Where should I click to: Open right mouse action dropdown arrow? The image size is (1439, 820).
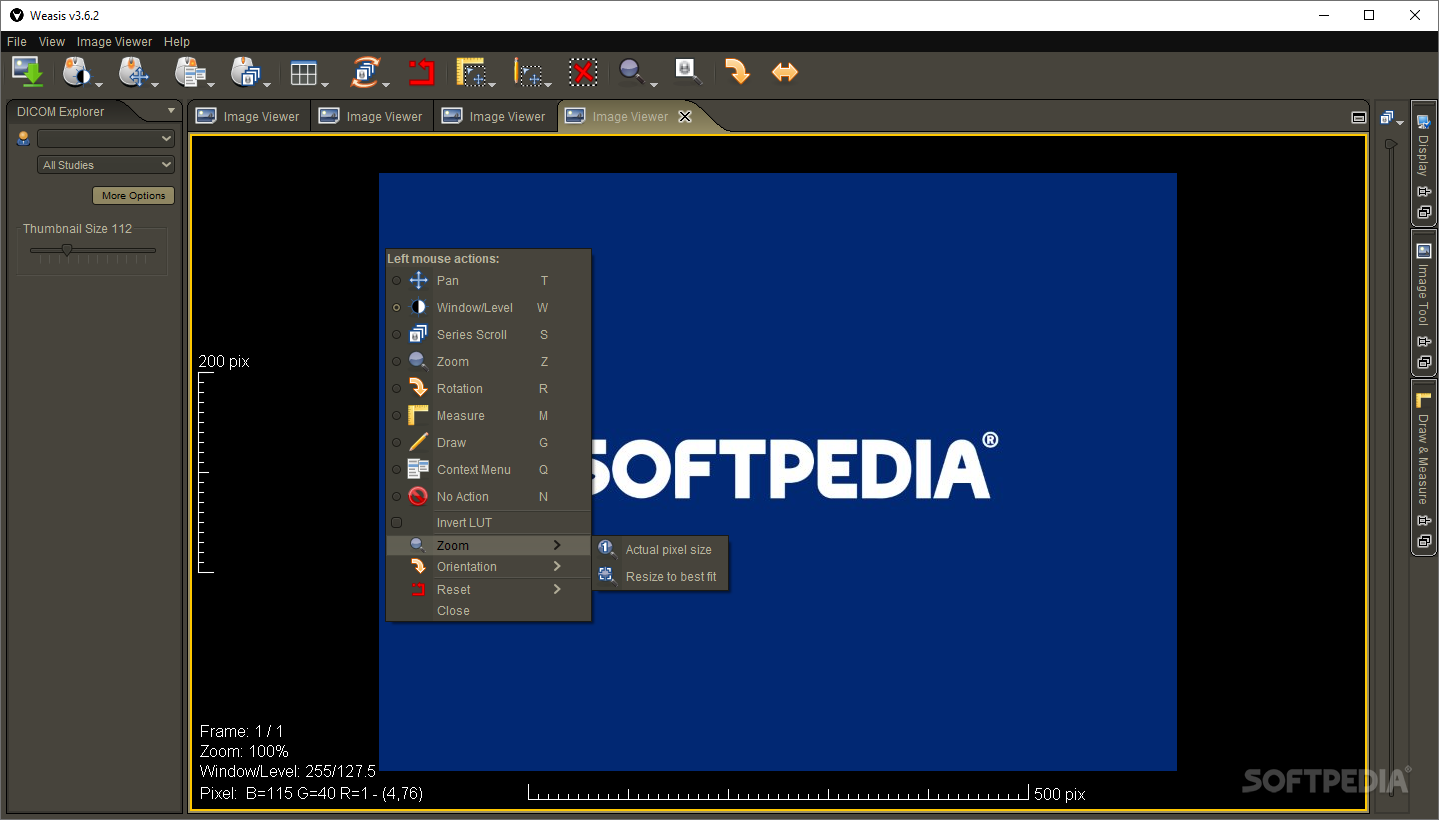(212, 84)
